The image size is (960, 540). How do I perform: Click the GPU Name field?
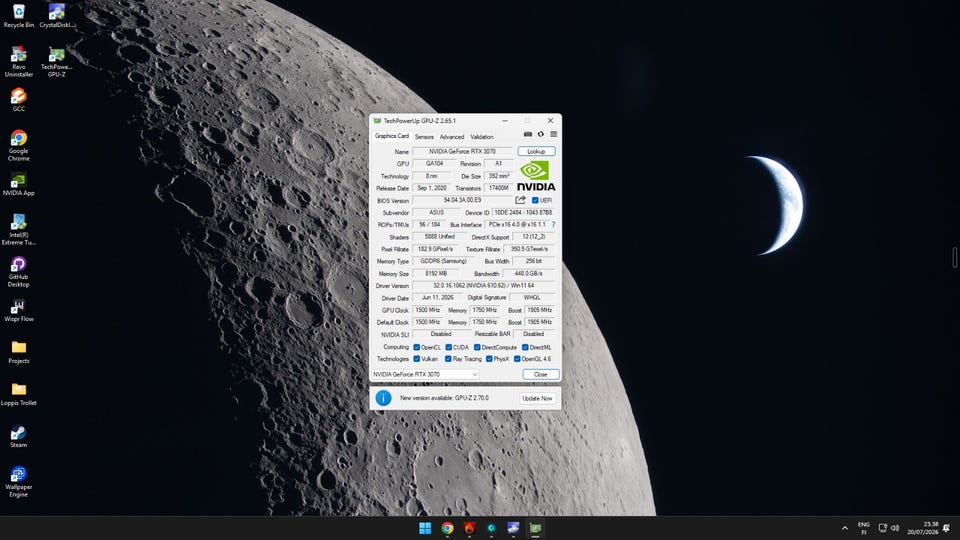coord(462,151)
